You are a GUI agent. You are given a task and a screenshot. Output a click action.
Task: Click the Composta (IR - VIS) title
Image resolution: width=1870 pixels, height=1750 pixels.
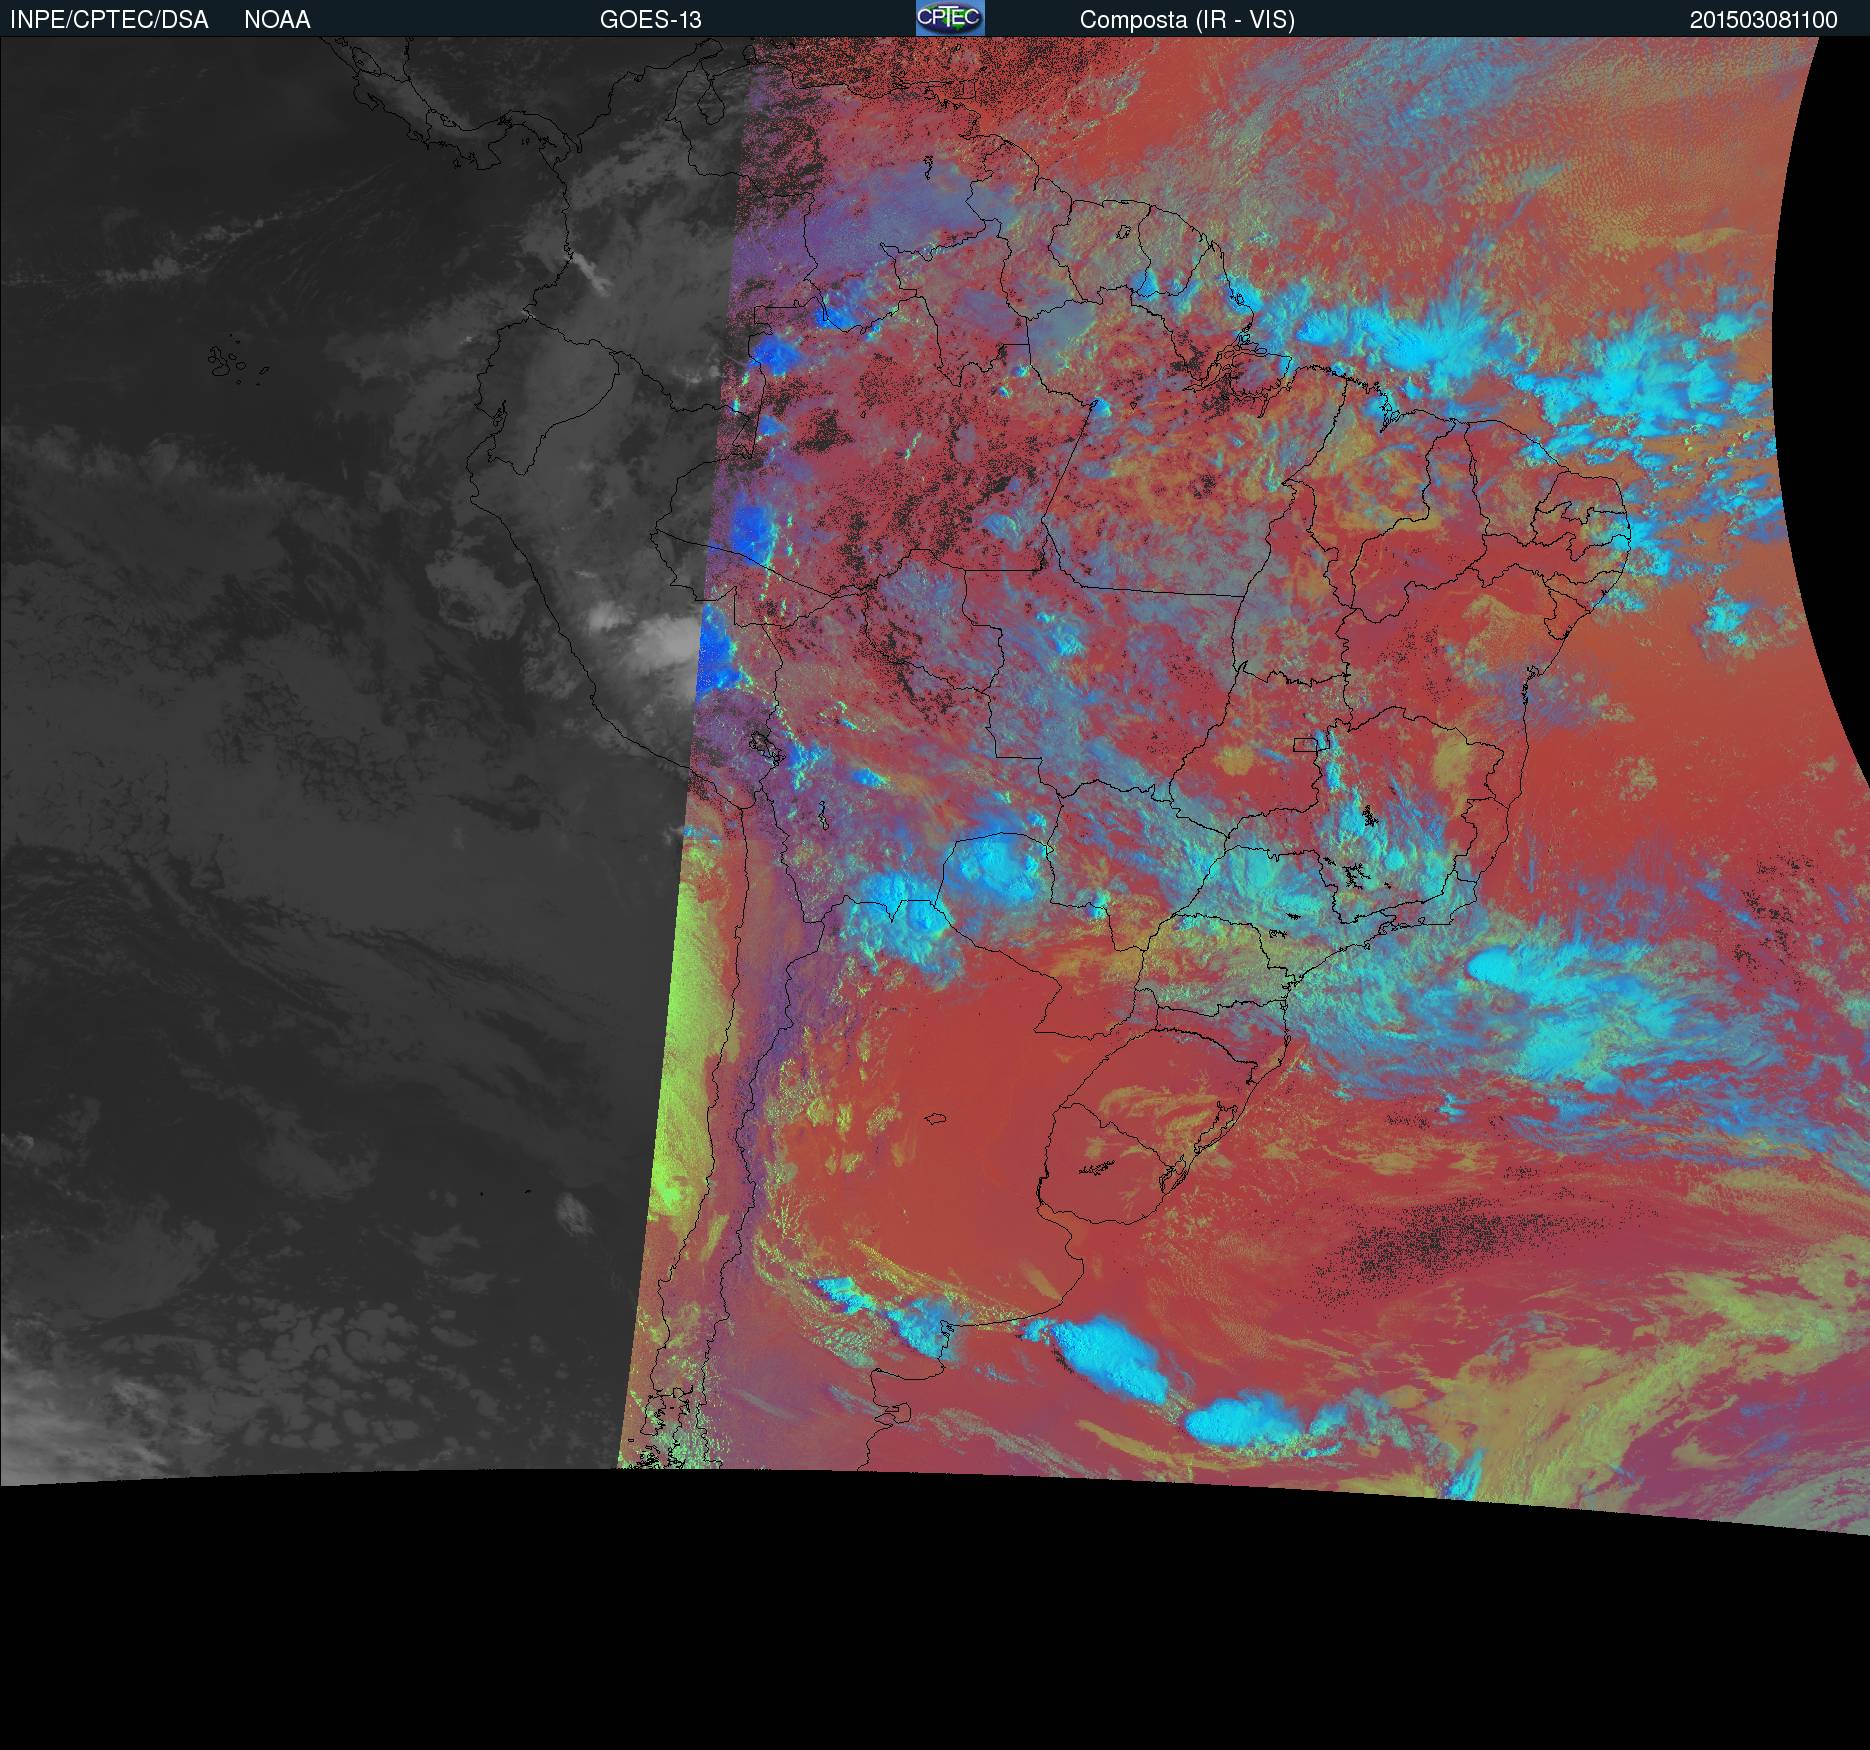pos(1187,20)
